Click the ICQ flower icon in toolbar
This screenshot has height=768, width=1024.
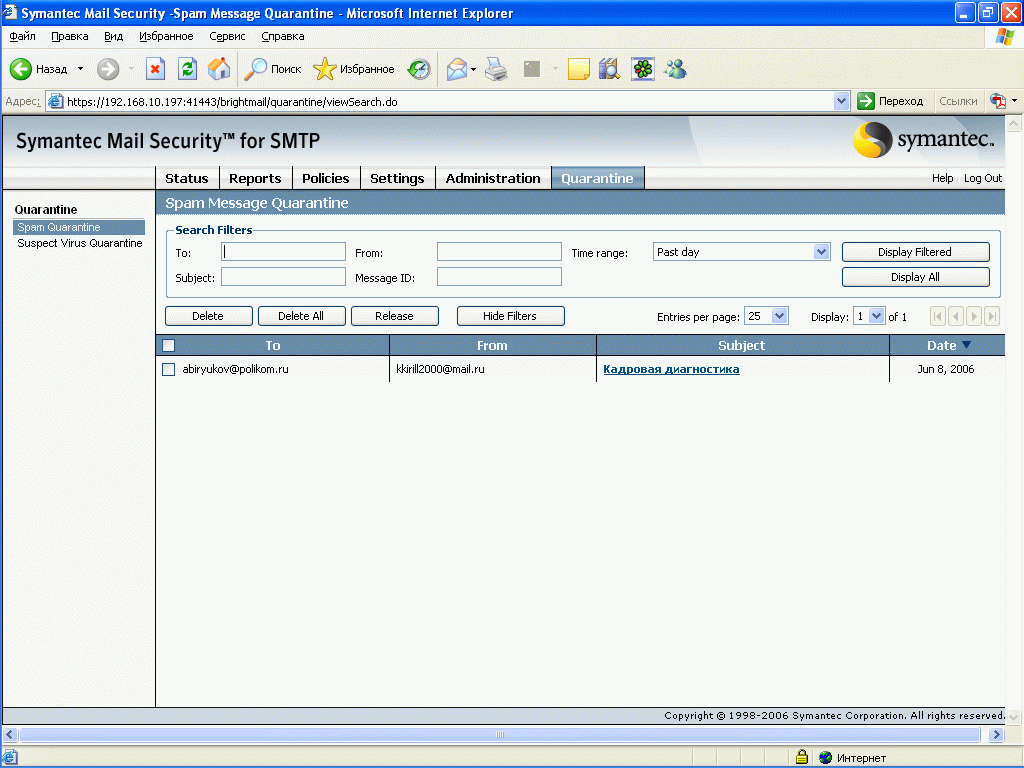pyautogui.click(x=642, y=69)
